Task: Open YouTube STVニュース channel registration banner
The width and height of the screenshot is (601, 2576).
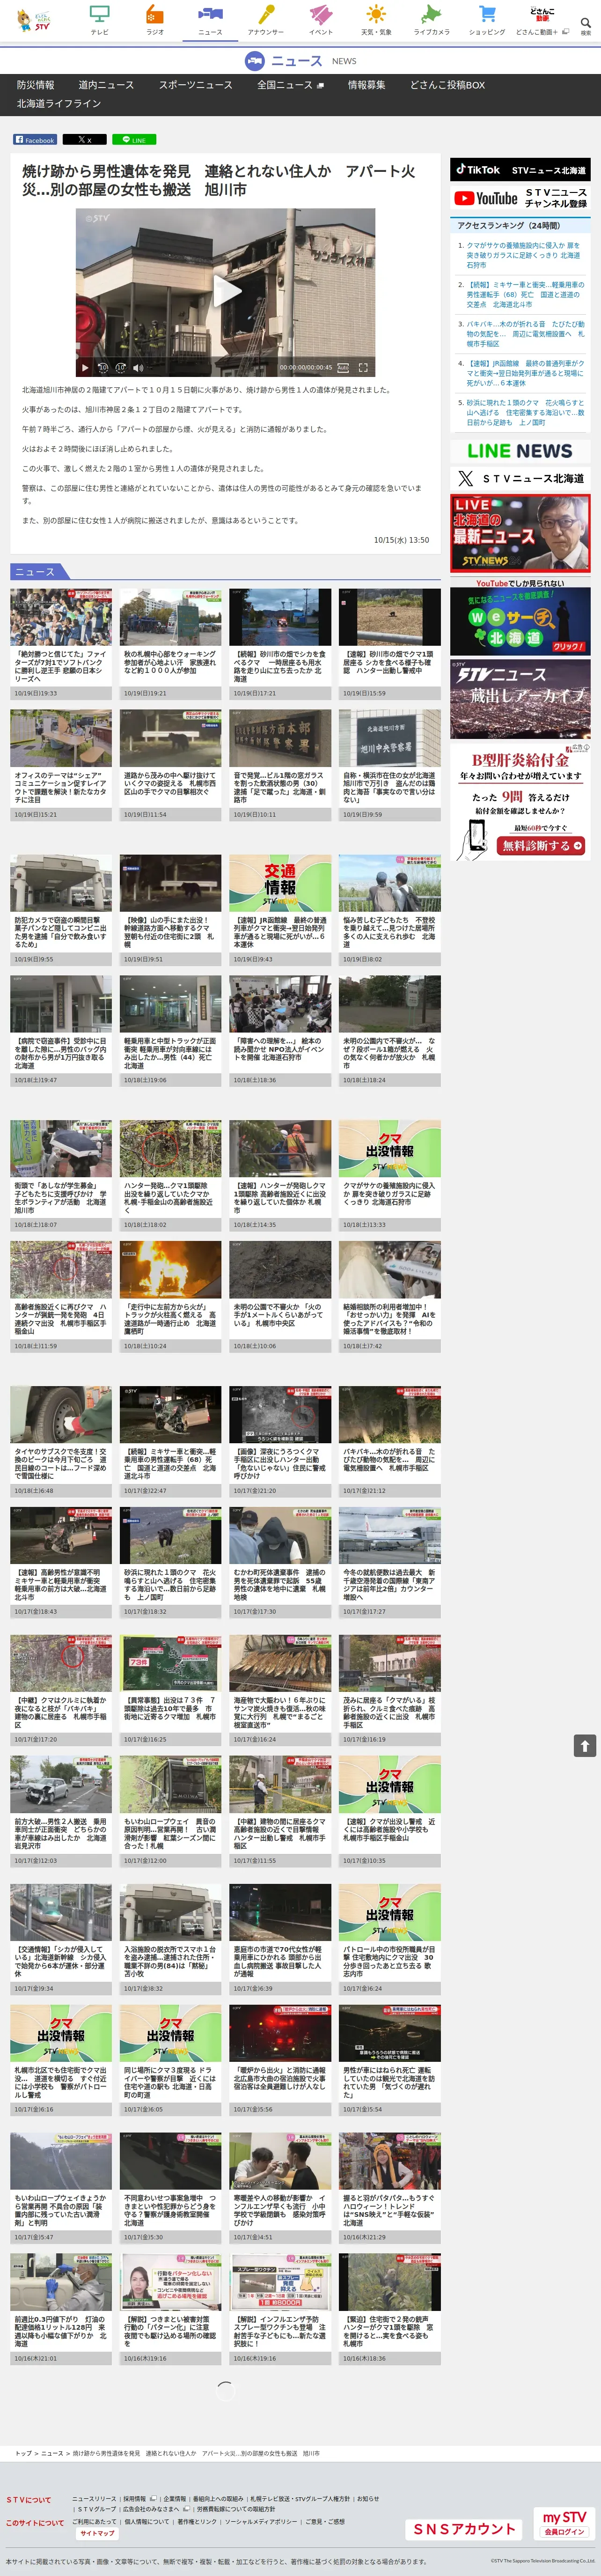Action: tap(520, 198)
